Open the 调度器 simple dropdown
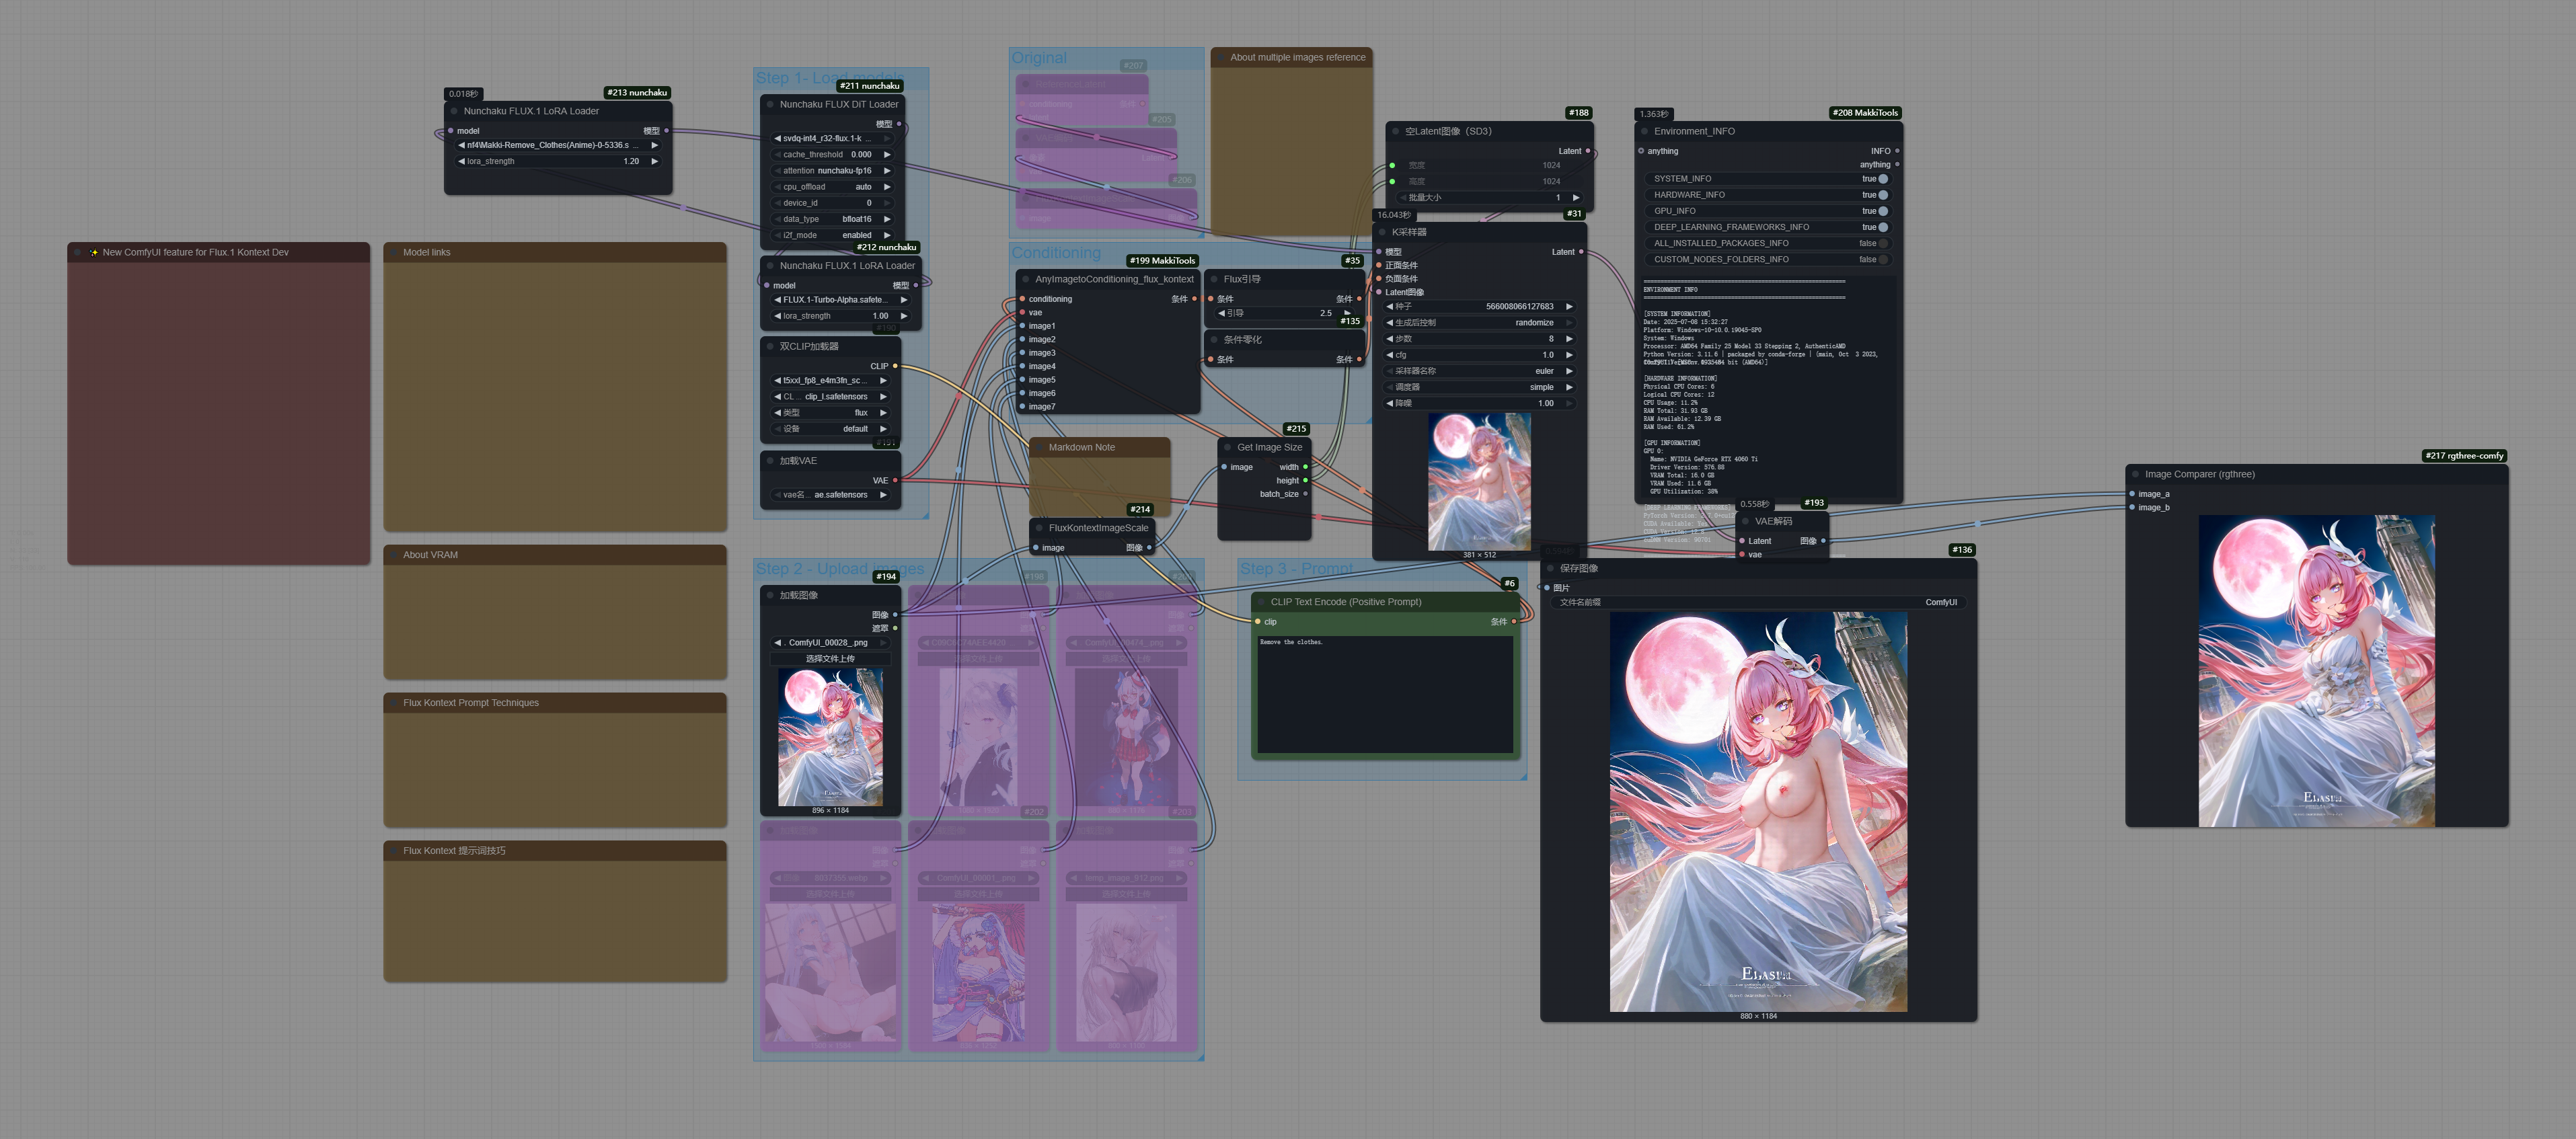This screenshot has width=2576, height=1139. click(1479, 387)
